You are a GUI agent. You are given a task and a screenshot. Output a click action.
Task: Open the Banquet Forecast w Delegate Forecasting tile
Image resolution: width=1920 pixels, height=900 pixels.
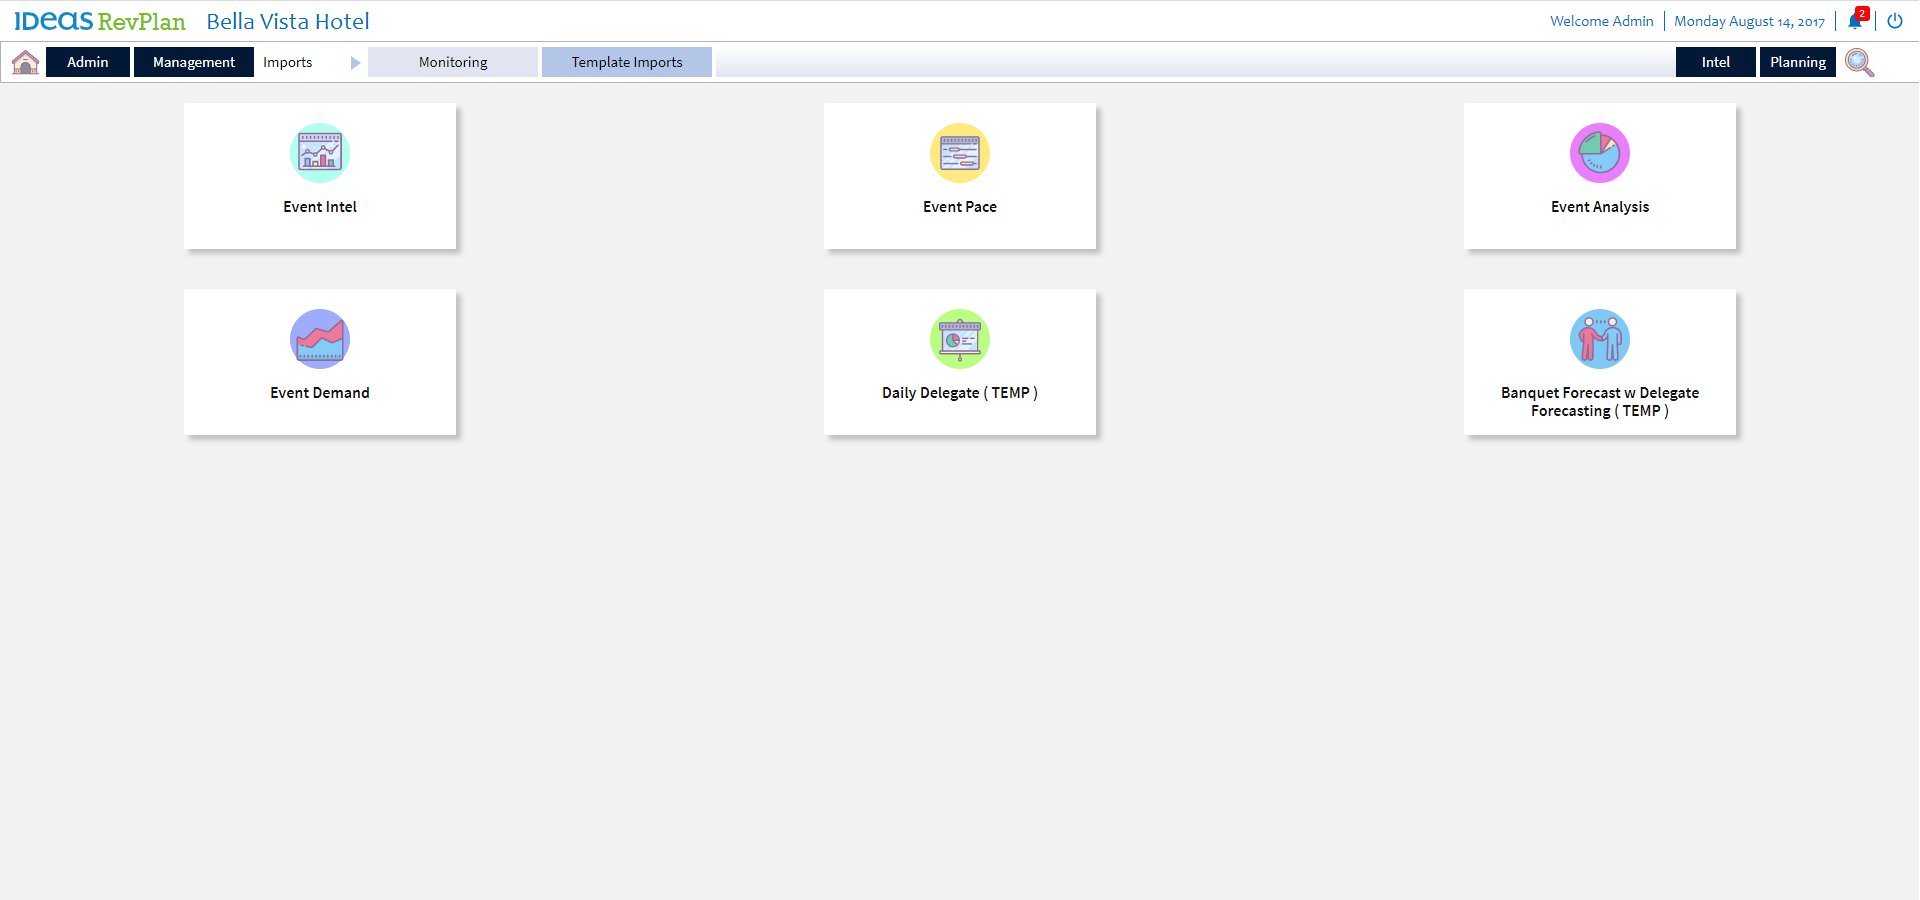pos(1598,362)
